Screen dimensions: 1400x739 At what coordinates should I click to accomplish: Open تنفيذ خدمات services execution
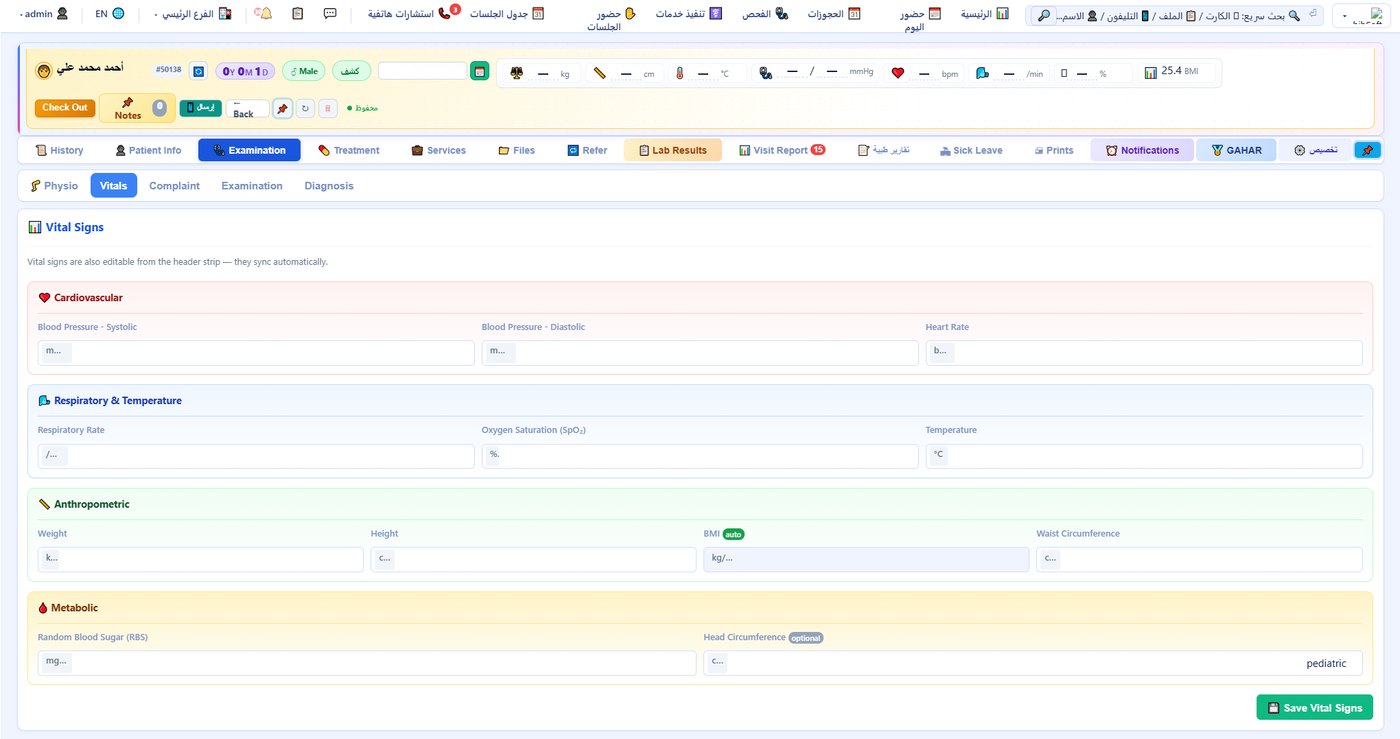tap(689, 14)
